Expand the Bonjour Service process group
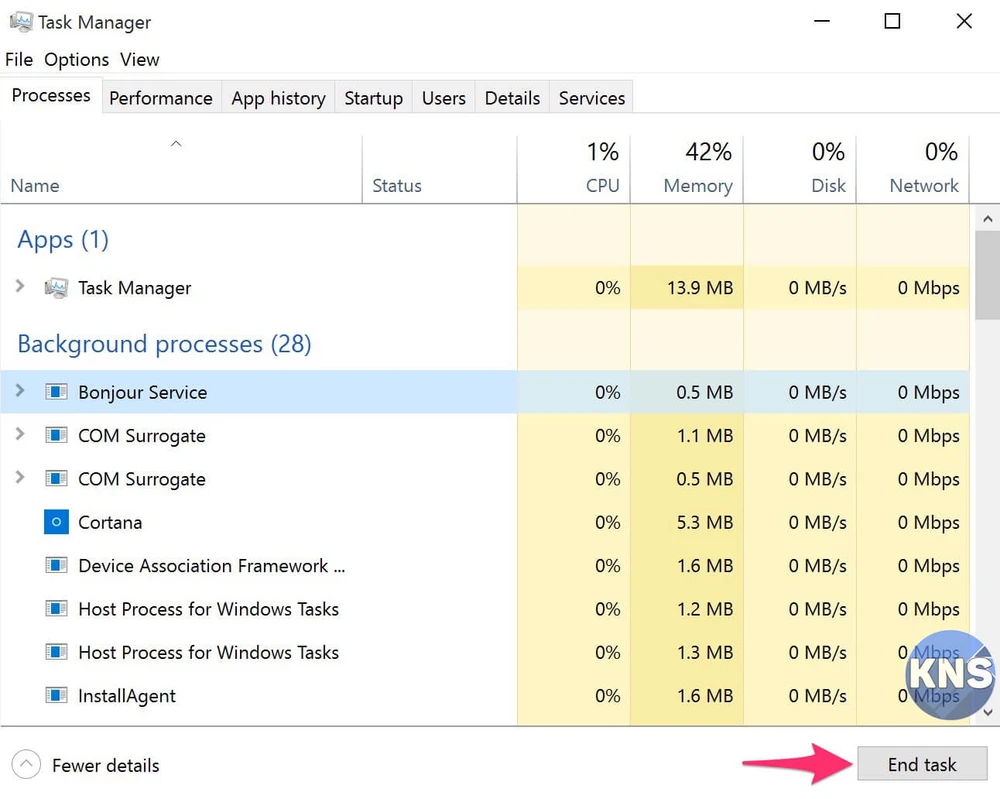This screenshot has height=799, width=1000. (20, 391)
